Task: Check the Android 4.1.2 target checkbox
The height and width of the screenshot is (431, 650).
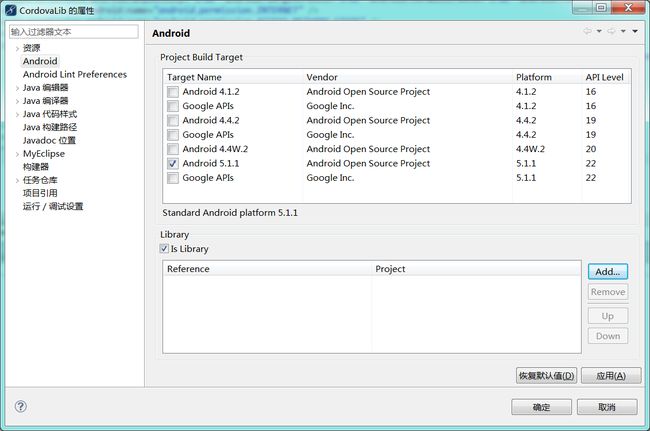Action: (x=173, y=92)
